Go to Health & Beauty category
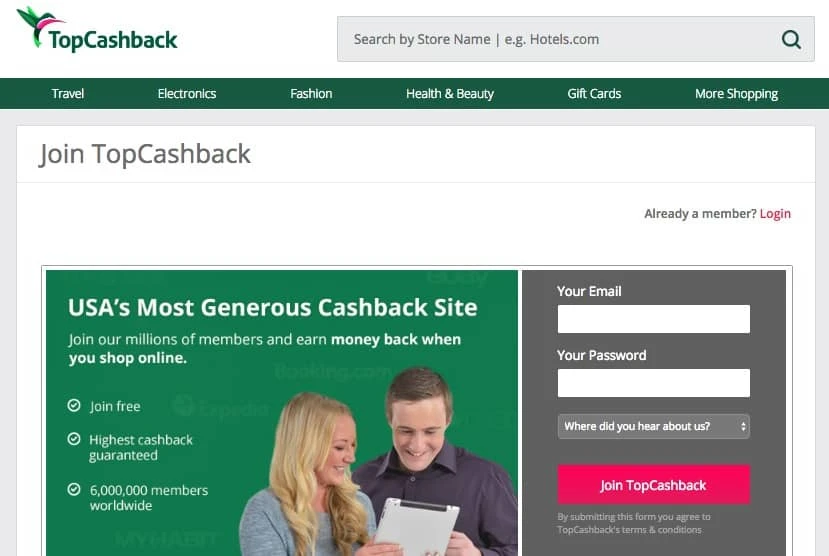Image resolution: width=829 pixels, height=556 pixels. (x=450, y=94)
